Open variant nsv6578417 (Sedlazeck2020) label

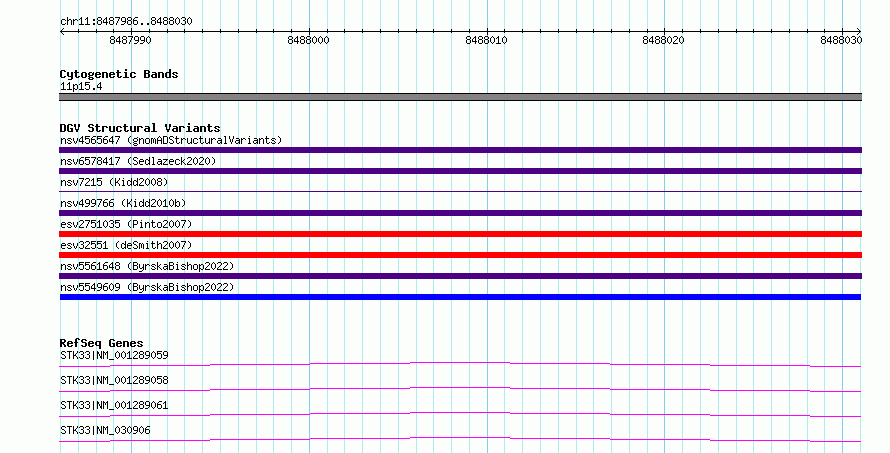click(138, 161)
